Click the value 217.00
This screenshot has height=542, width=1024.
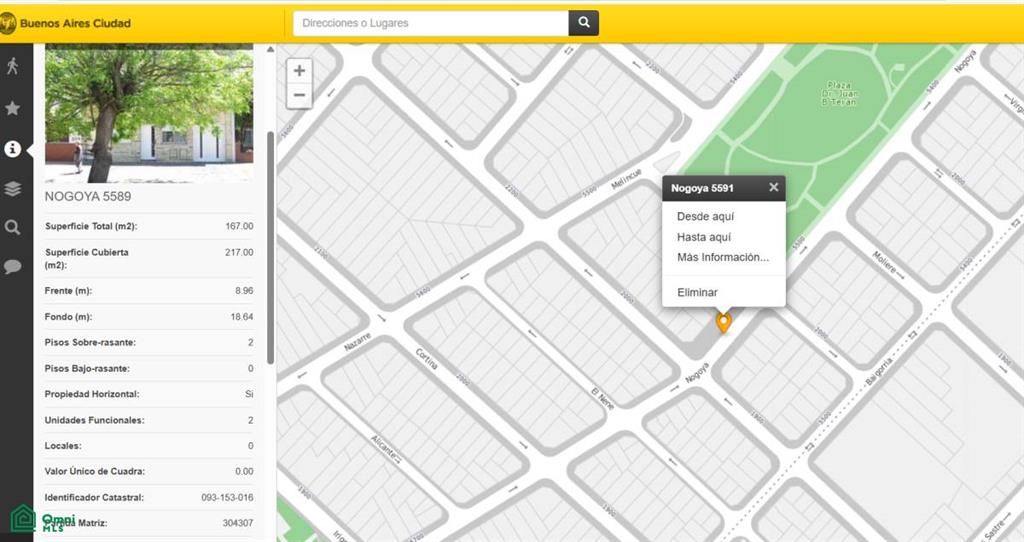coord(239,252)
